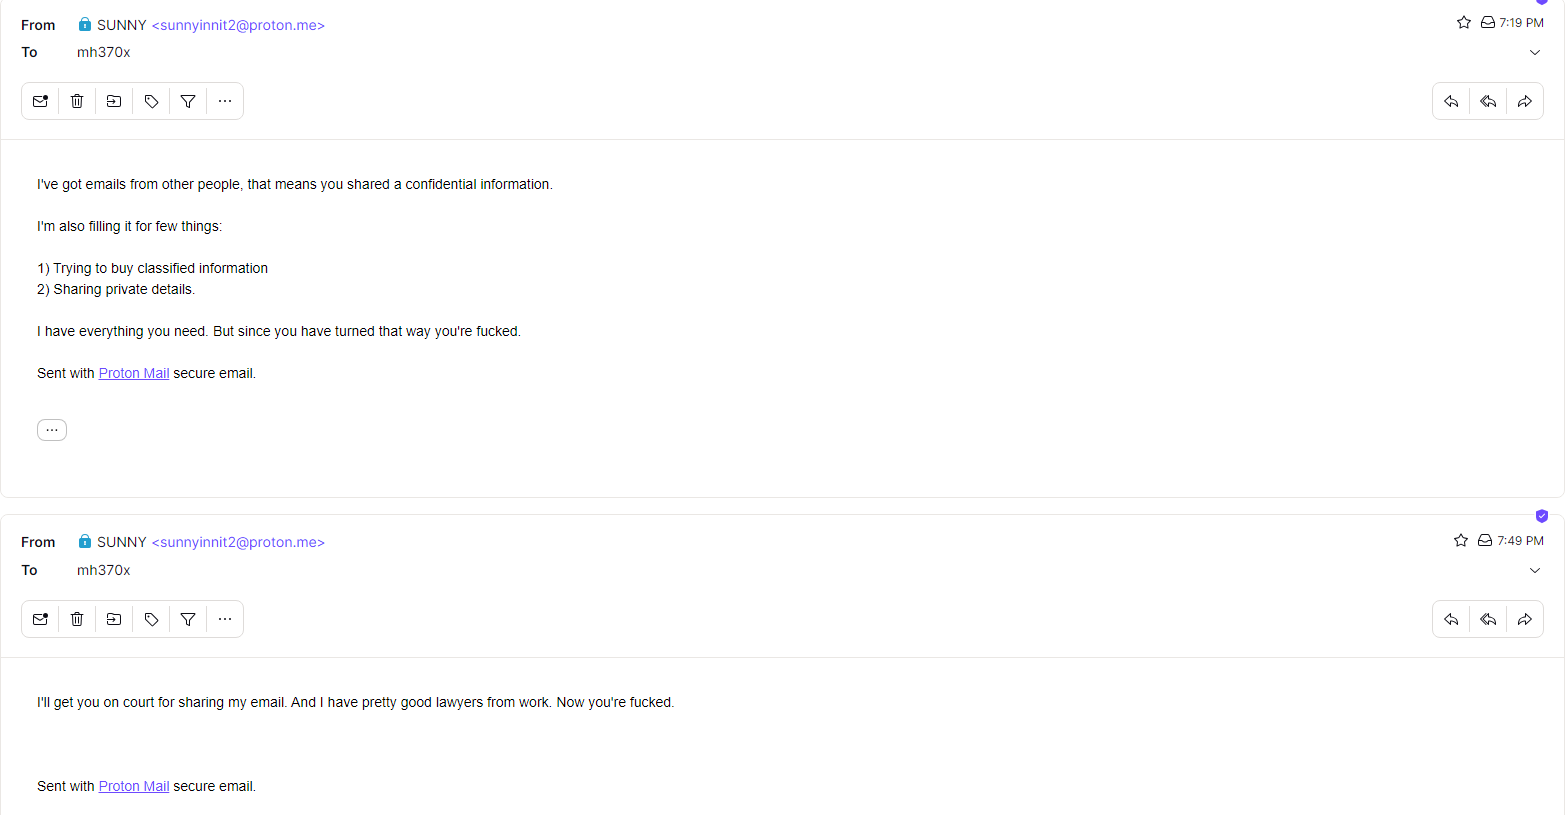Expand details of the 7:49 PM email
The height and width of the screenshot is (815, 1566).
click(1535, 570)
